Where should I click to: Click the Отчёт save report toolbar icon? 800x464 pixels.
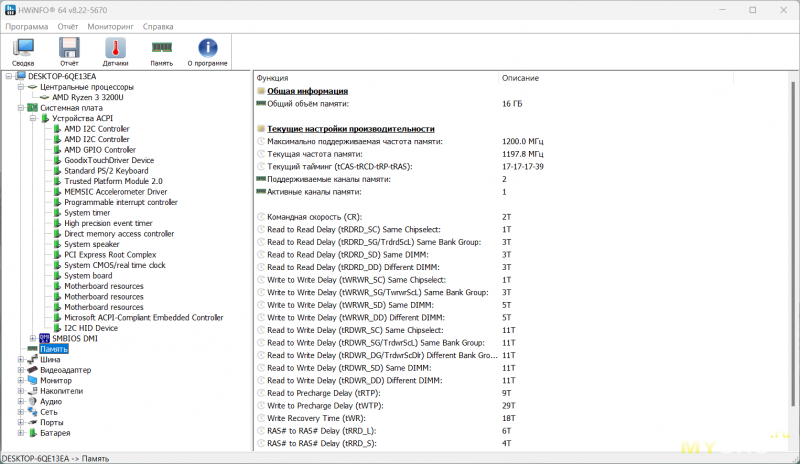pos(69,52)
